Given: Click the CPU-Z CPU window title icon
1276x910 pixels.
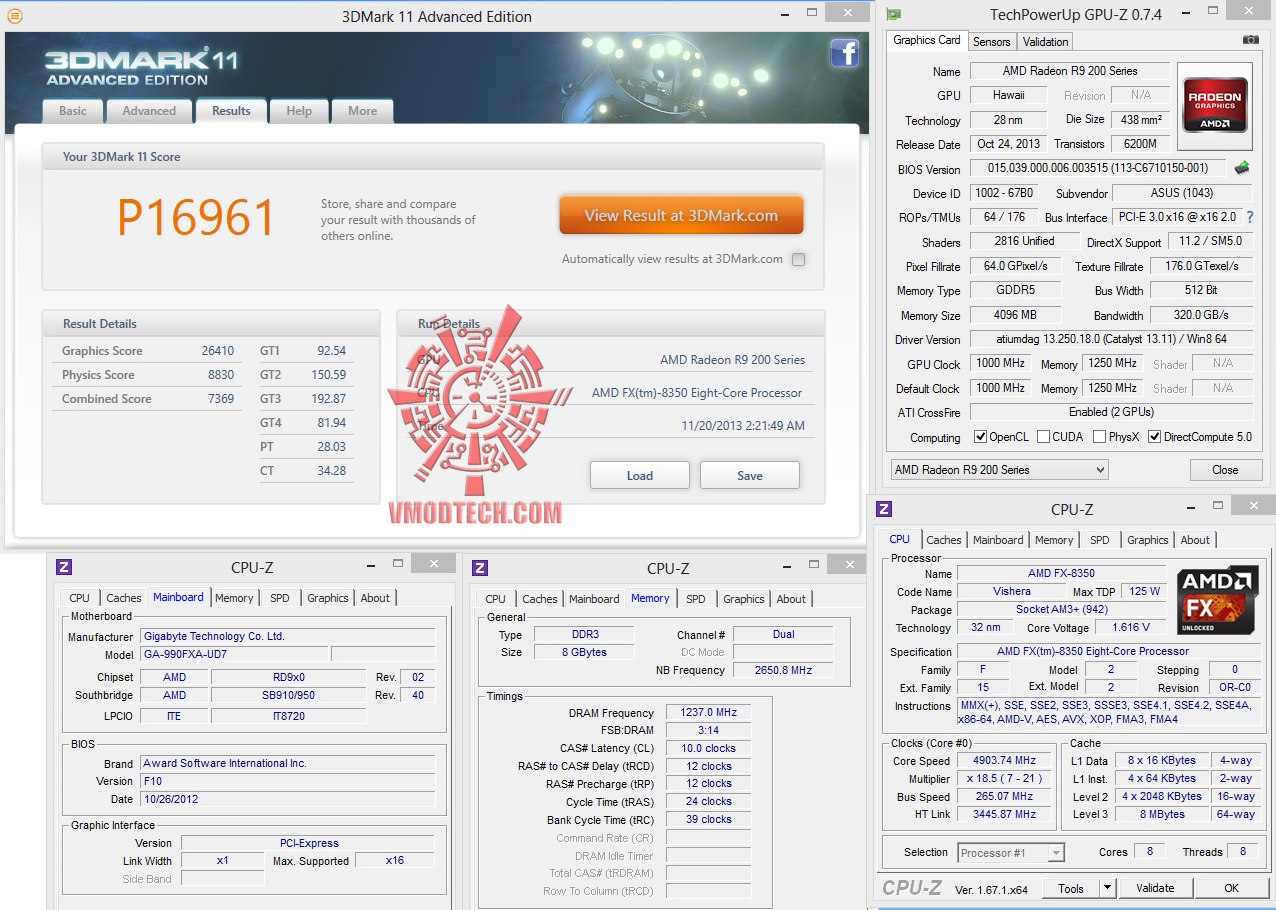Looking at the screenshot, I should [884, 509].
